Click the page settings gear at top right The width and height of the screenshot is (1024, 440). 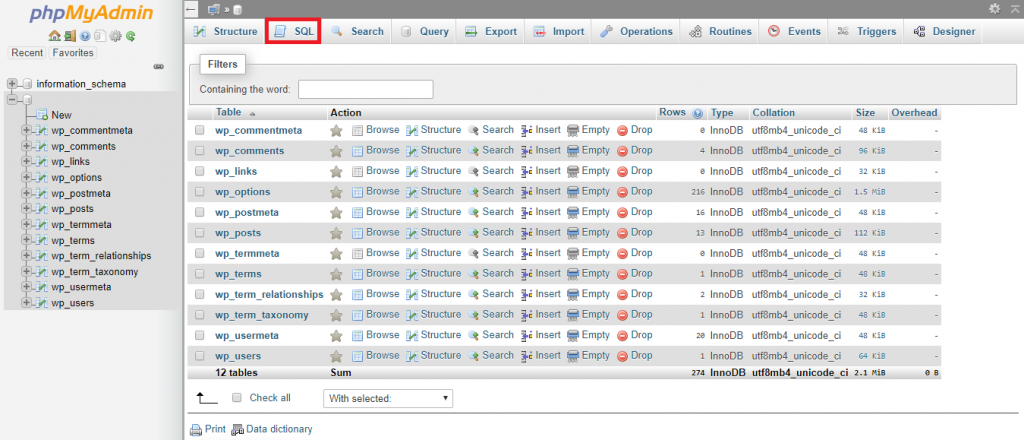[x=994, y=8]
